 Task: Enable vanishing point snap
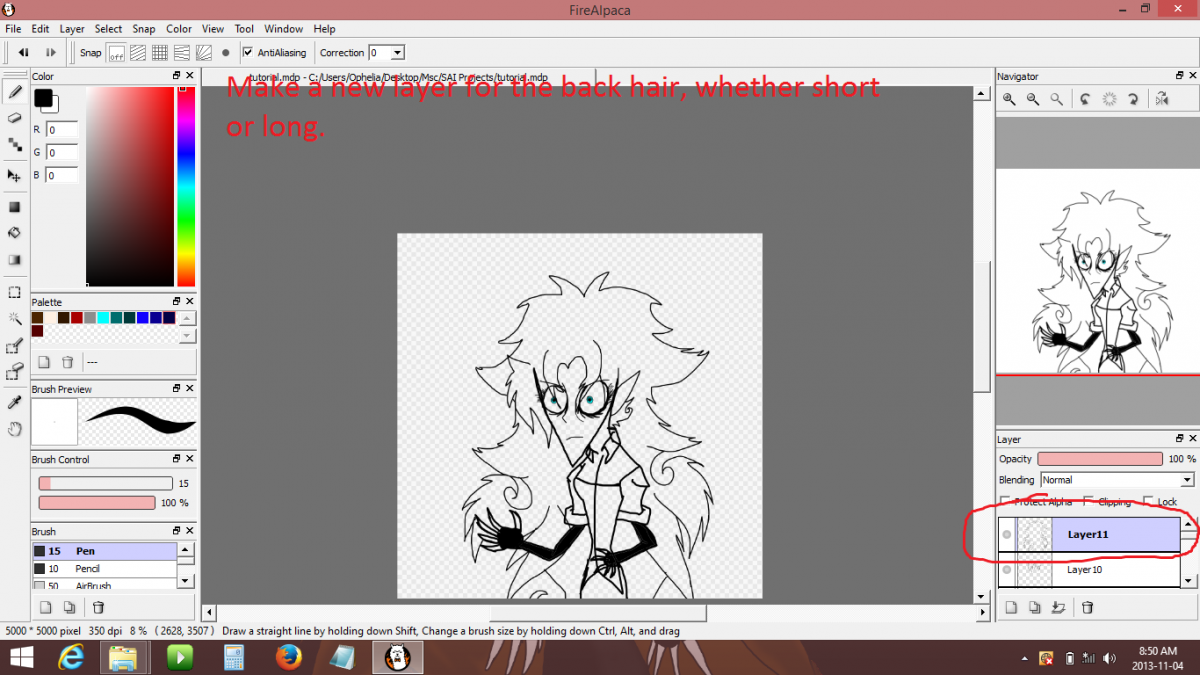(x=182, y=52)
